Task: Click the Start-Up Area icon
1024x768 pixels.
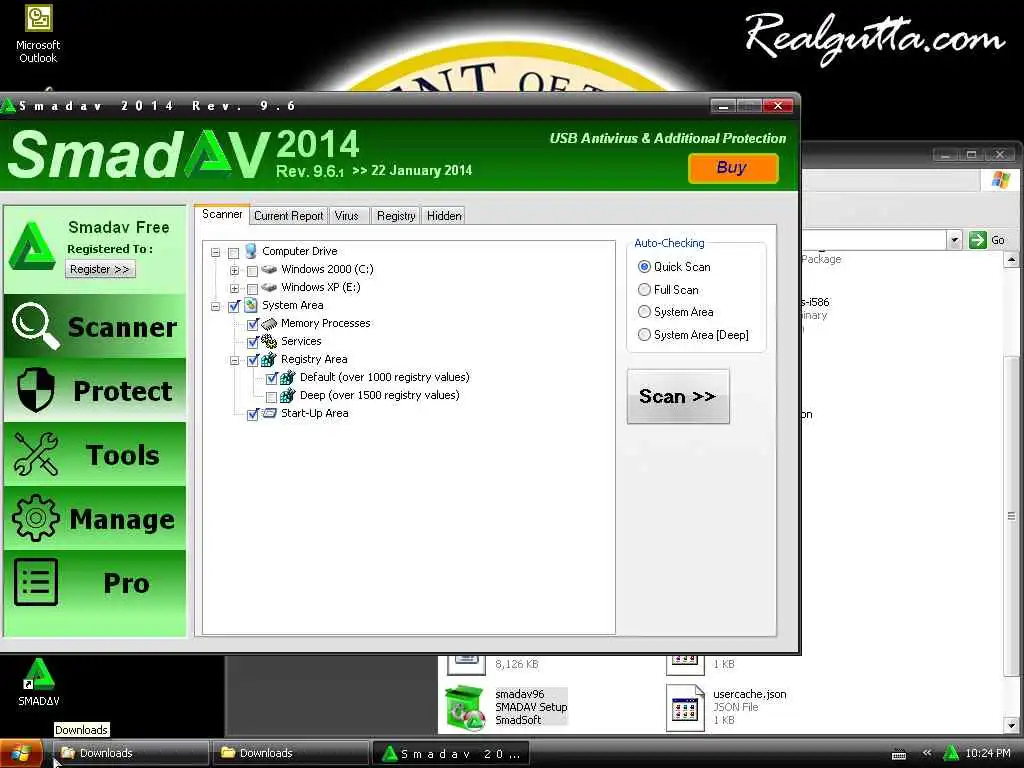Action: [x=269, y=413]
